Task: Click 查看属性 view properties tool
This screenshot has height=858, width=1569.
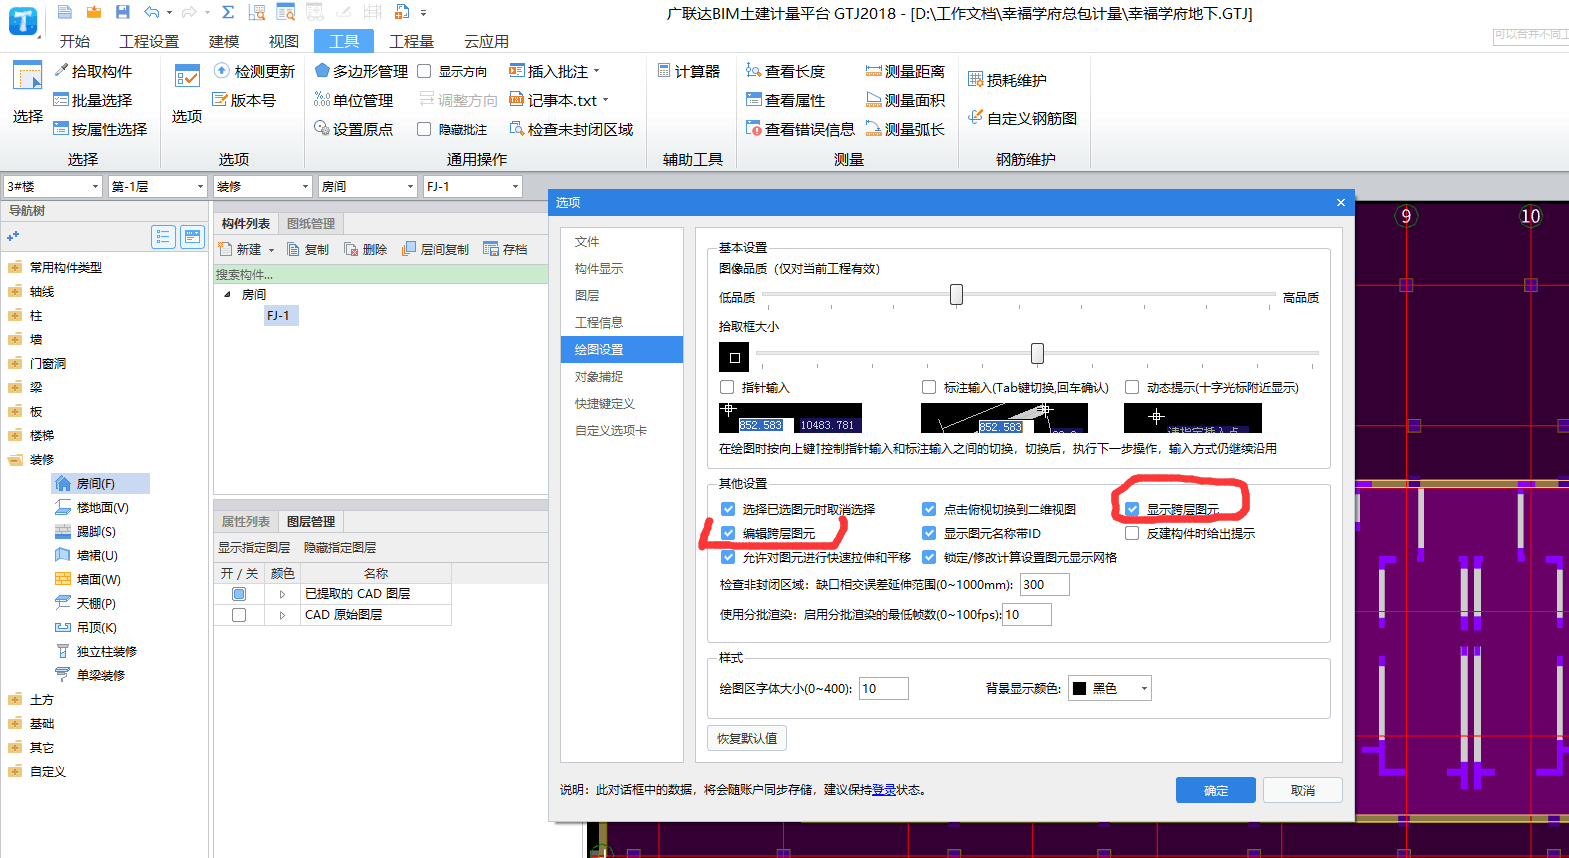Action: (x=786, y=100)
